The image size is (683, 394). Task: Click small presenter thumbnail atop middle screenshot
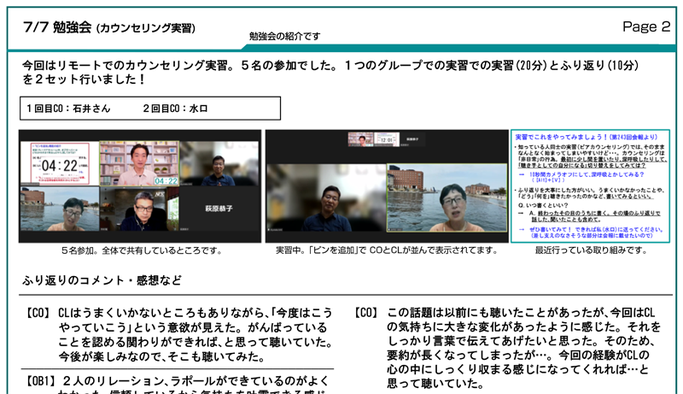click(x=360, y=139)
